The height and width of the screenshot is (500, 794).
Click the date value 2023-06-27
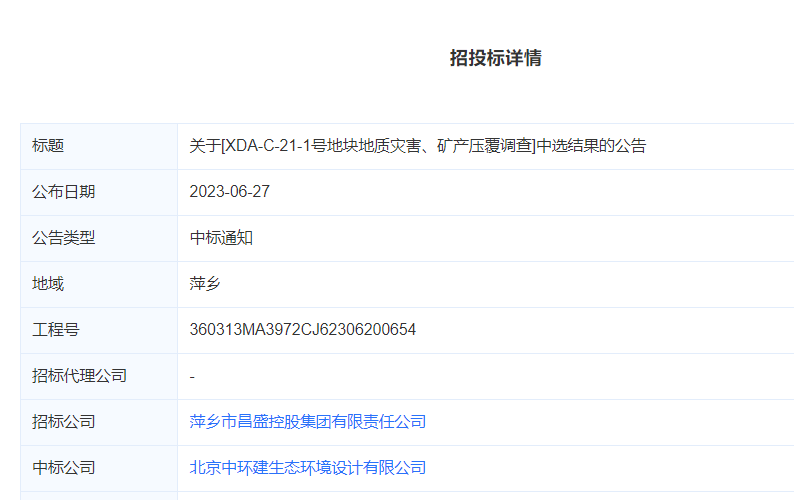coord(229,192)
